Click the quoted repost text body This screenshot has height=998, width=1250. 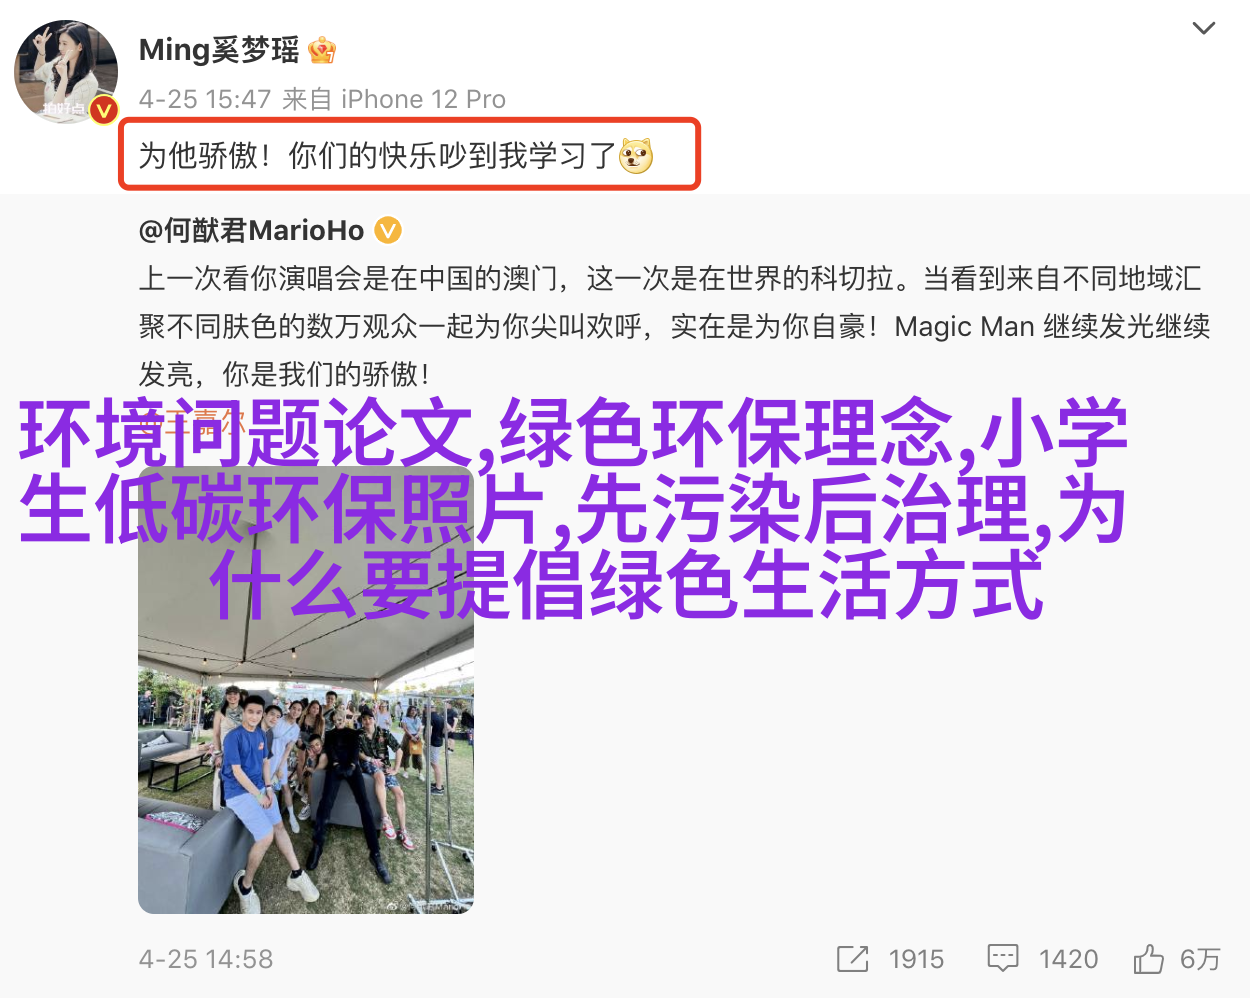click(x=675, y=327)
